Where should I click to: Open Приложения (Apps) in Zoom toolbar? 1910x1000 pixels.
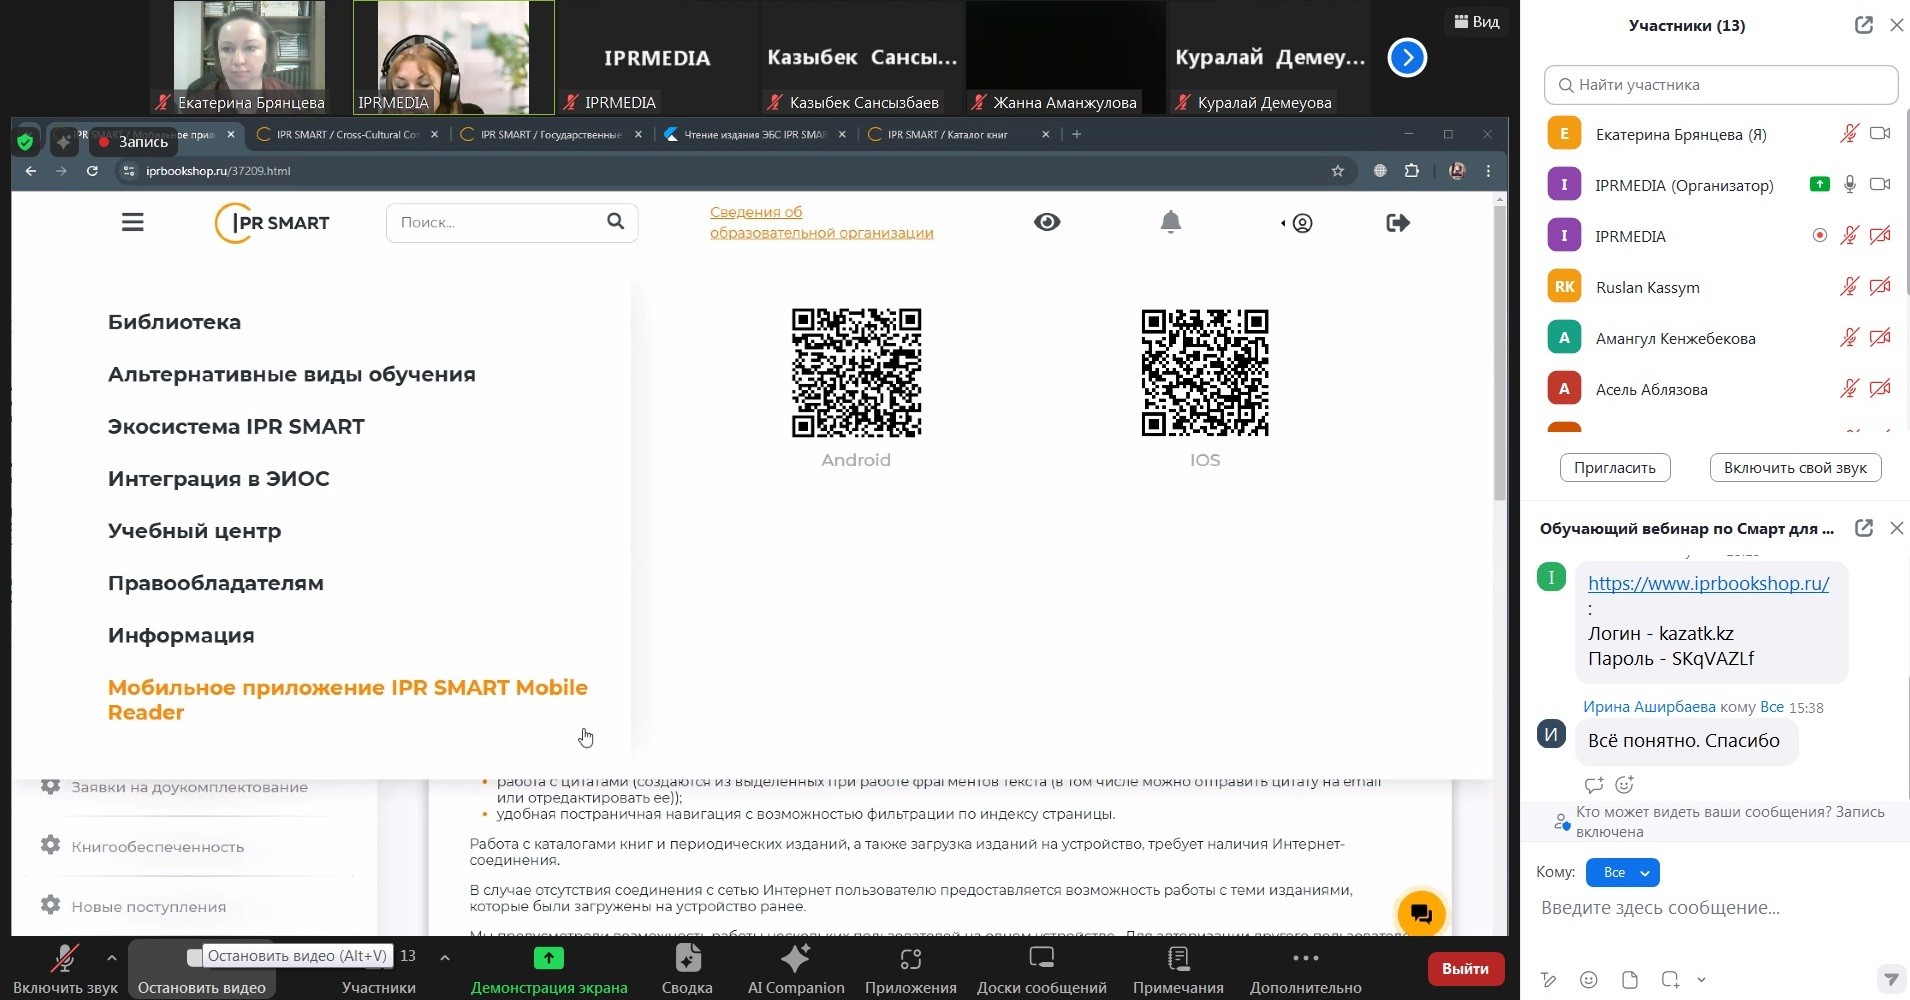pyautogui.click(x=910, y=969)
